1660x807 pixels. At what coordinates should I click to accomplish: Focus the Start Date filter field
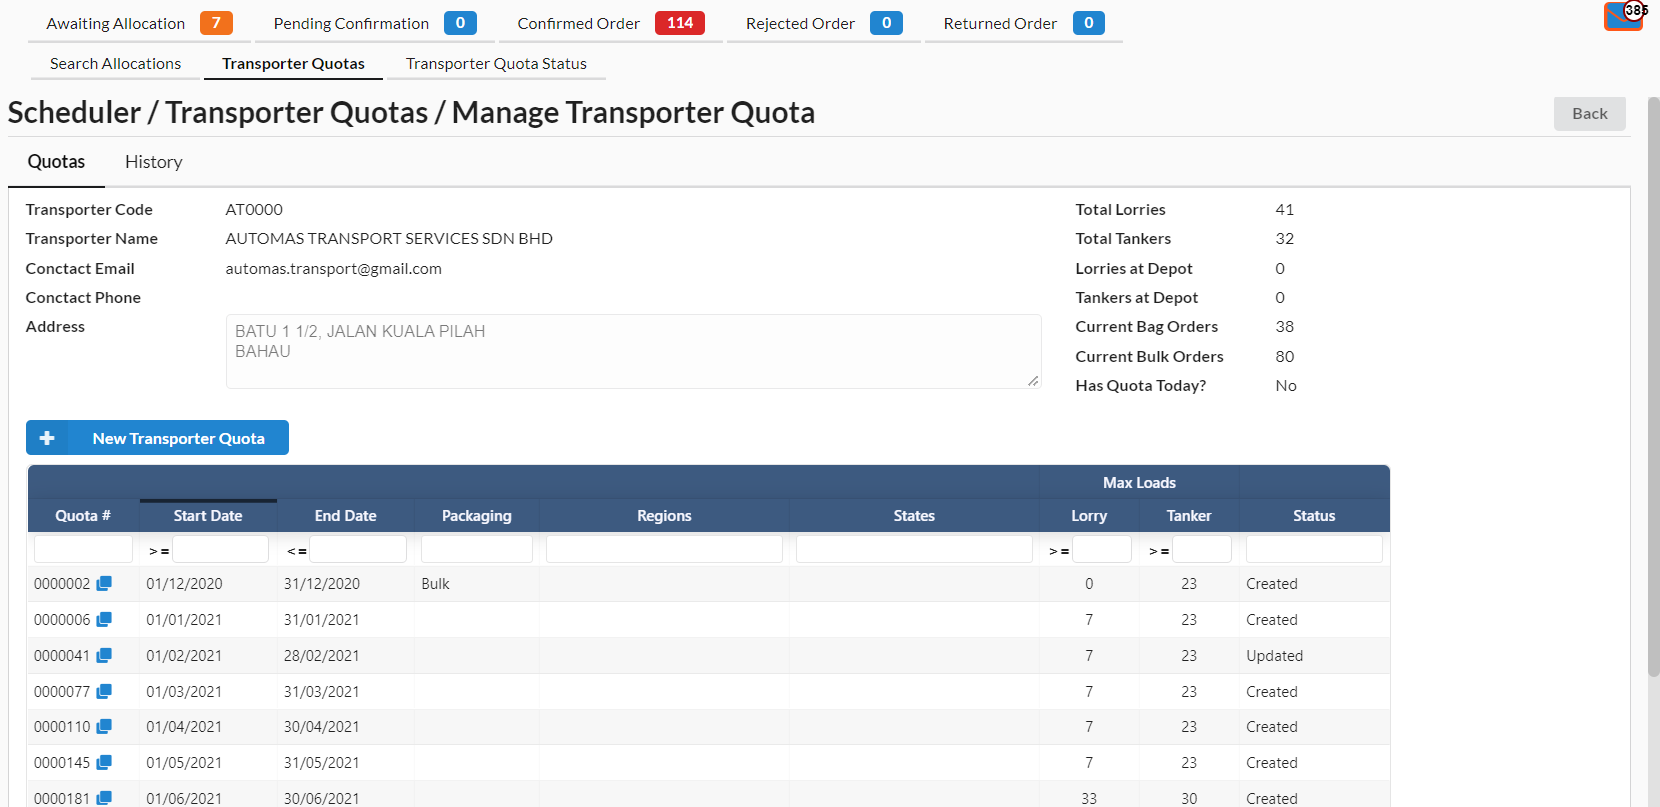pyautogui.click(x=220, y=549)
